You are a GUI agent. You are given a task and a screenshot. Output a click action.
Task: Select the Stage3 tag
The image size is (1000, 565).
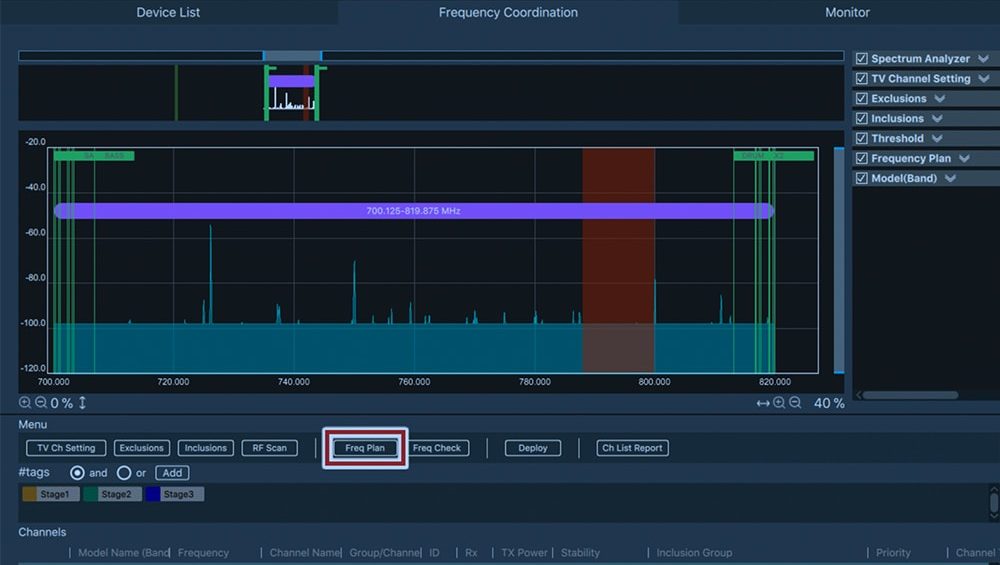click(175, 494)
